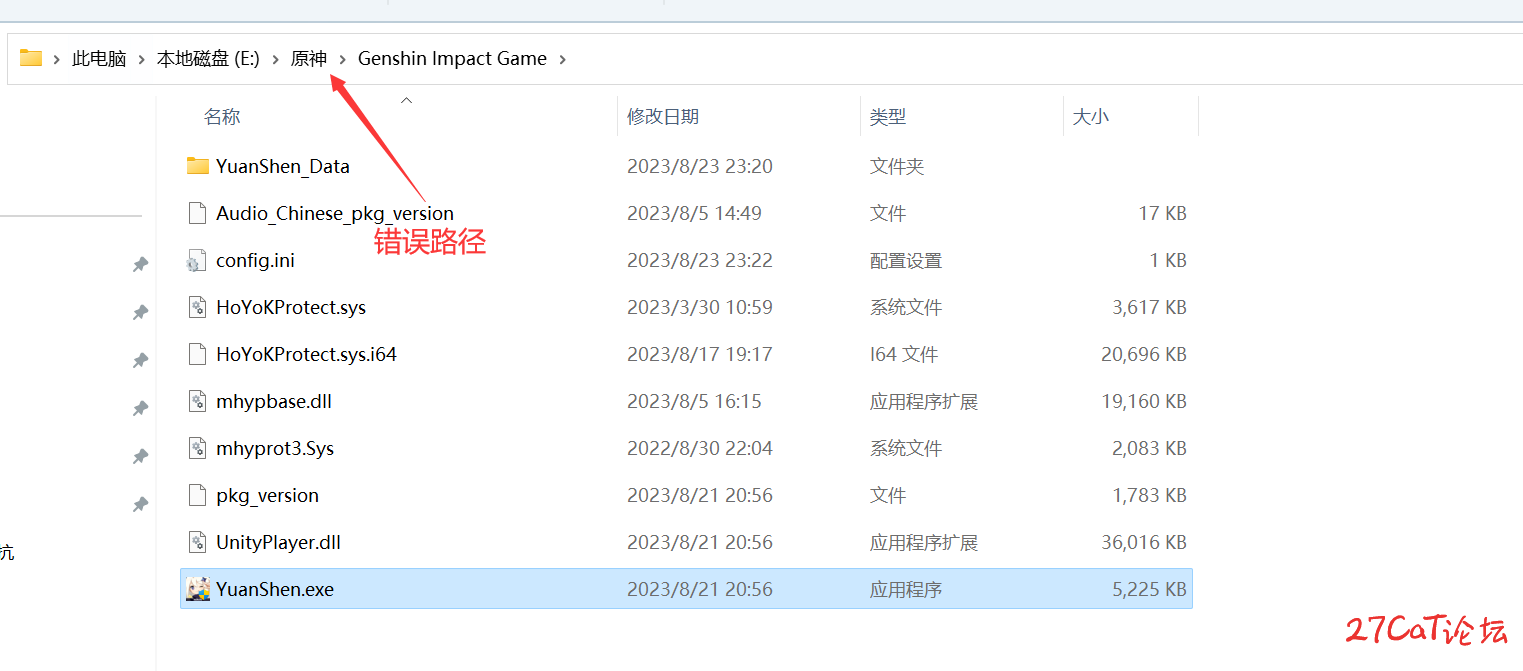This screenshot has height=671, width=1523.
Task: Select UnityPlayer.dll file name
Action: [x=278, y=543]
